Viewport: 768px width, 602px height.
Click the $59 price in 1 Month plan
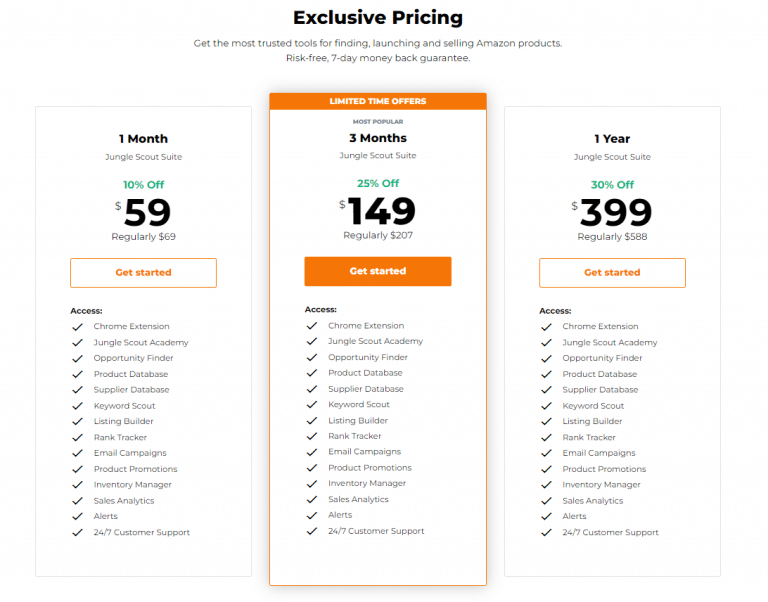click(x=143, y=213)
